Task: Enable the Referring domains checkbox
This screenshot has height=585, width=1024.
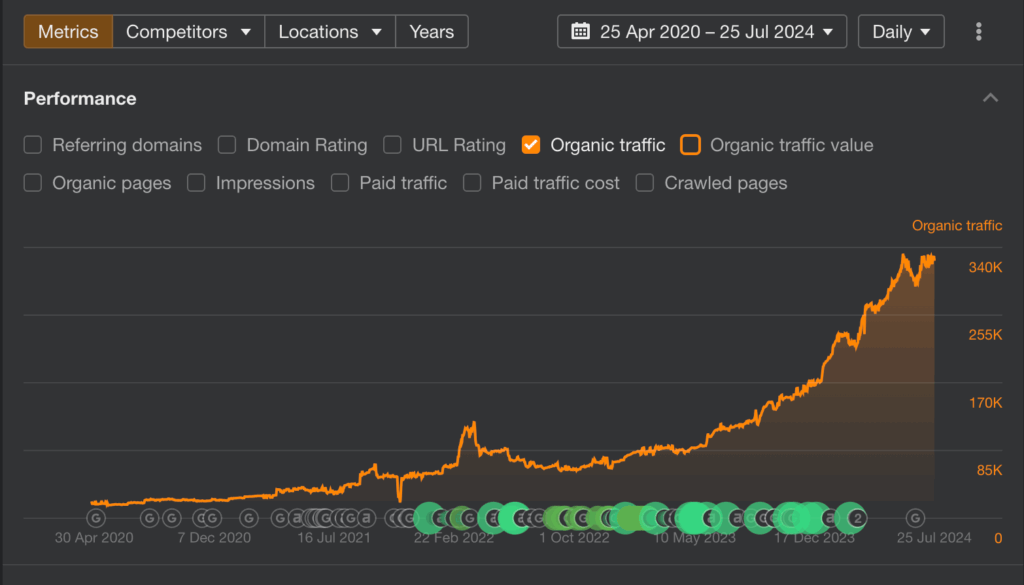Action: point(33,145)
